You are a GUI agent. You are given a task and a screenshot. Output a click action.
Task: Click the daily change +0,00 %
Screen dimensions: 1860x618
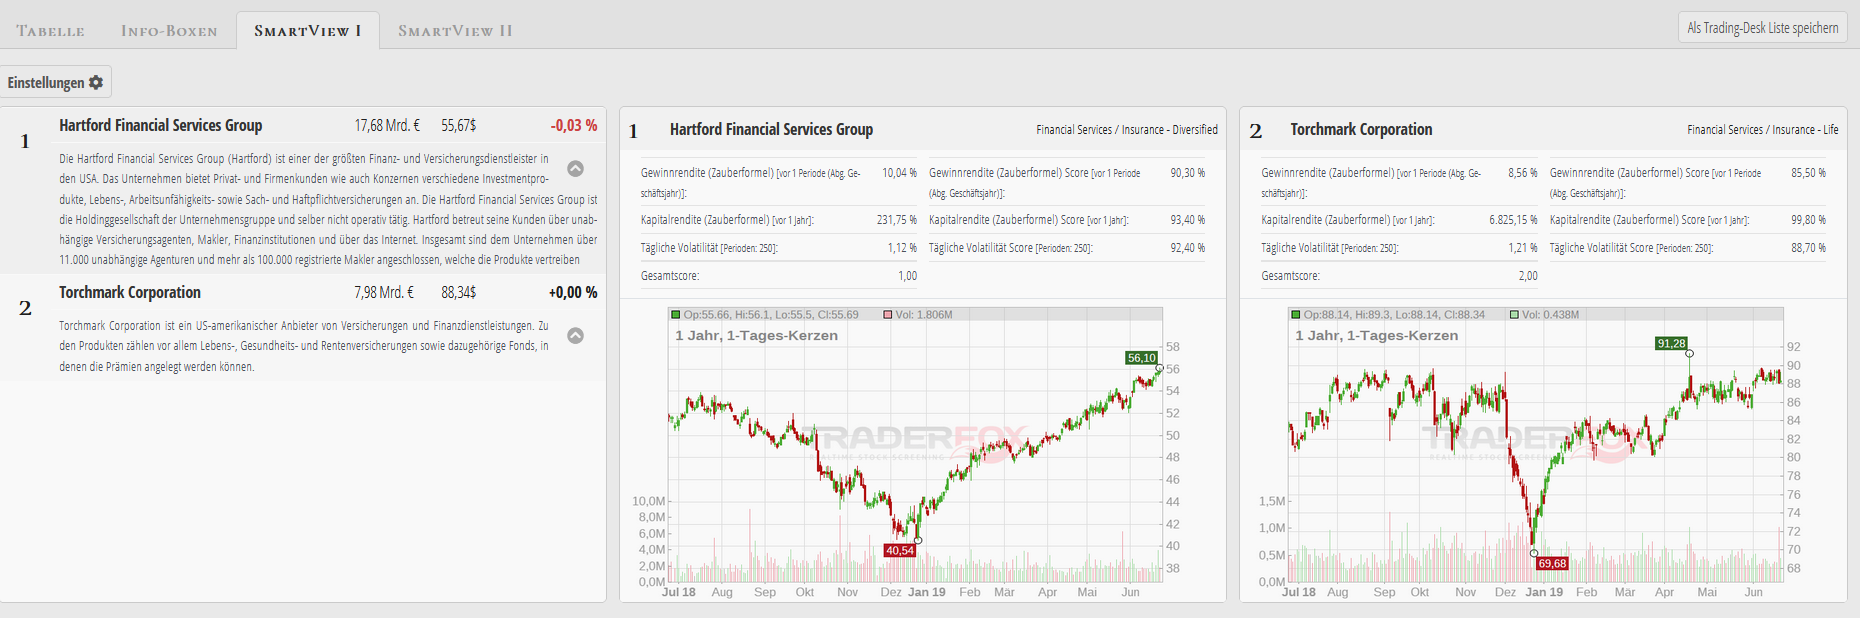573,292
